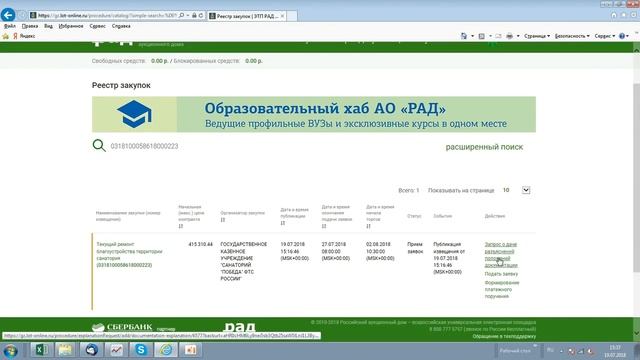Open the Безопасность command bar dropdown

(x=572, y=36)
